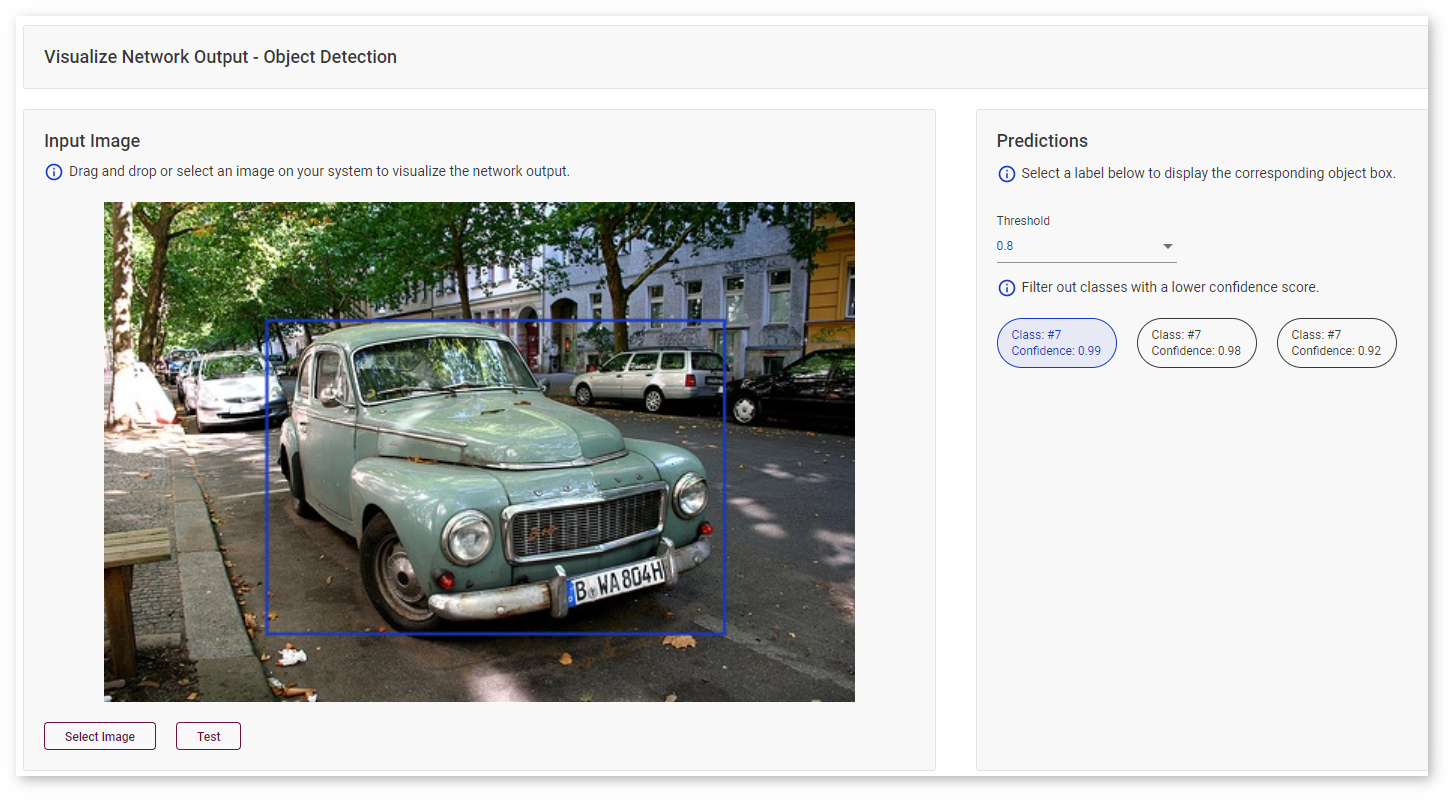Viewport: 1452px width, 800px height.
Task: Click the Select Image button
Action: [x=100, y=736]
